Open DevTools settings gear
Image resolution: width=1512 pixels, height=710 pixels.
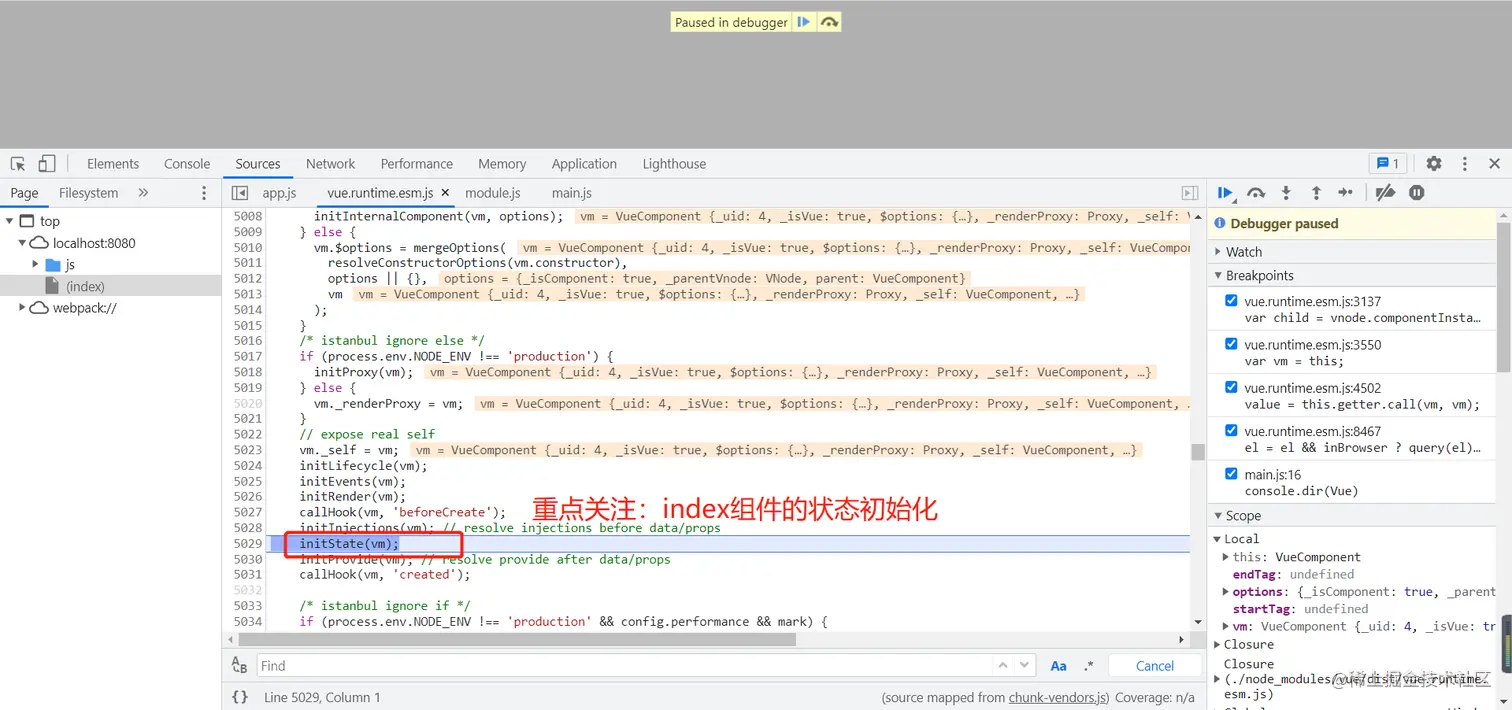point(1434,163)
